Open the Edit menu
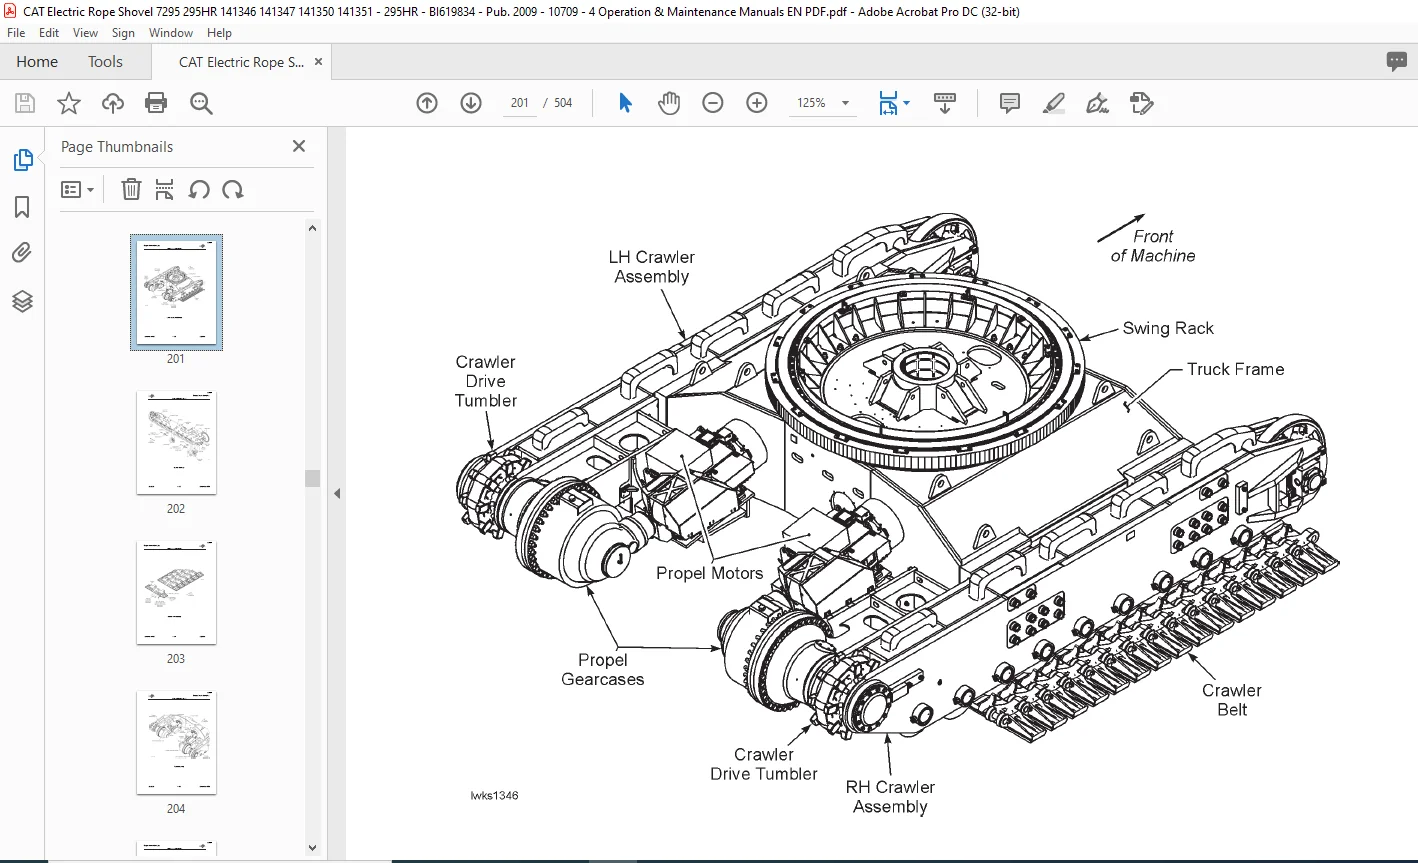 click(x=49, y=33)
